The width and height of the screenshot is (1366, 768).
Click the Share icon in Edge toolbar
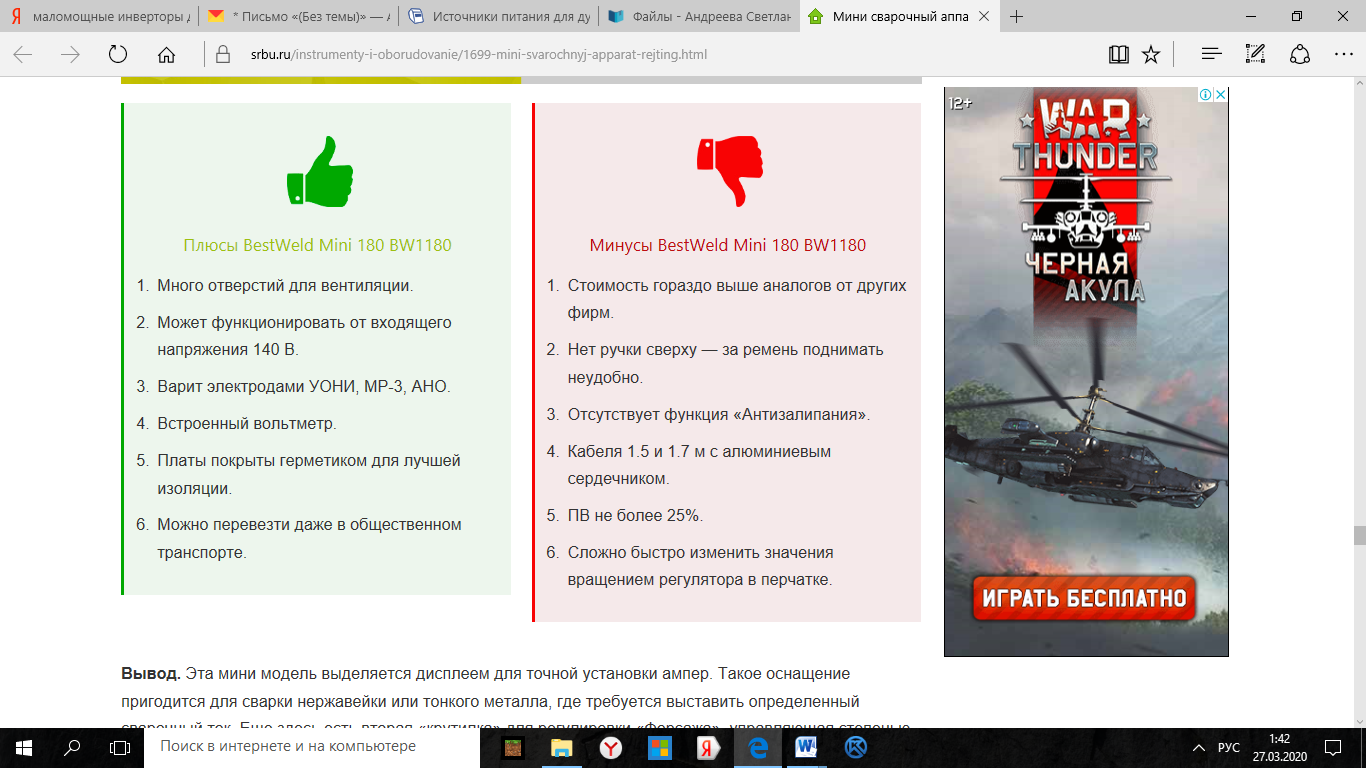[1300, 54]
